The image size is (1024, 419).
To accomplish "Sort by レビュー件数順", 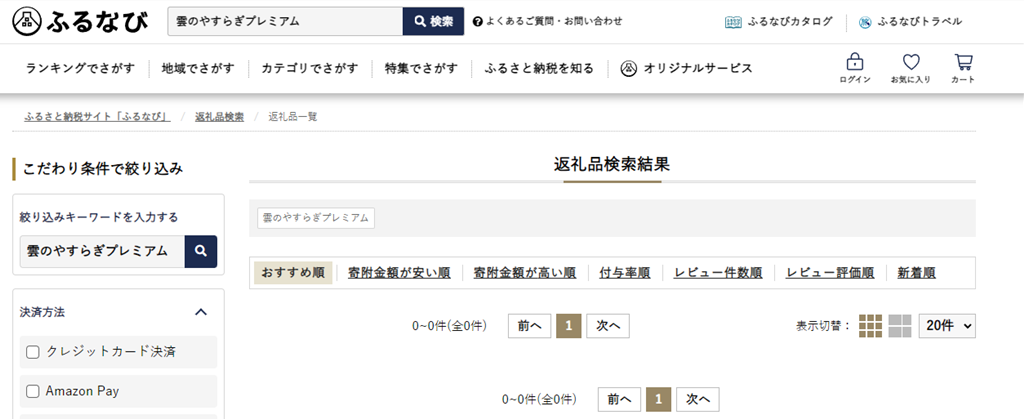I will [x=718, y=273].
